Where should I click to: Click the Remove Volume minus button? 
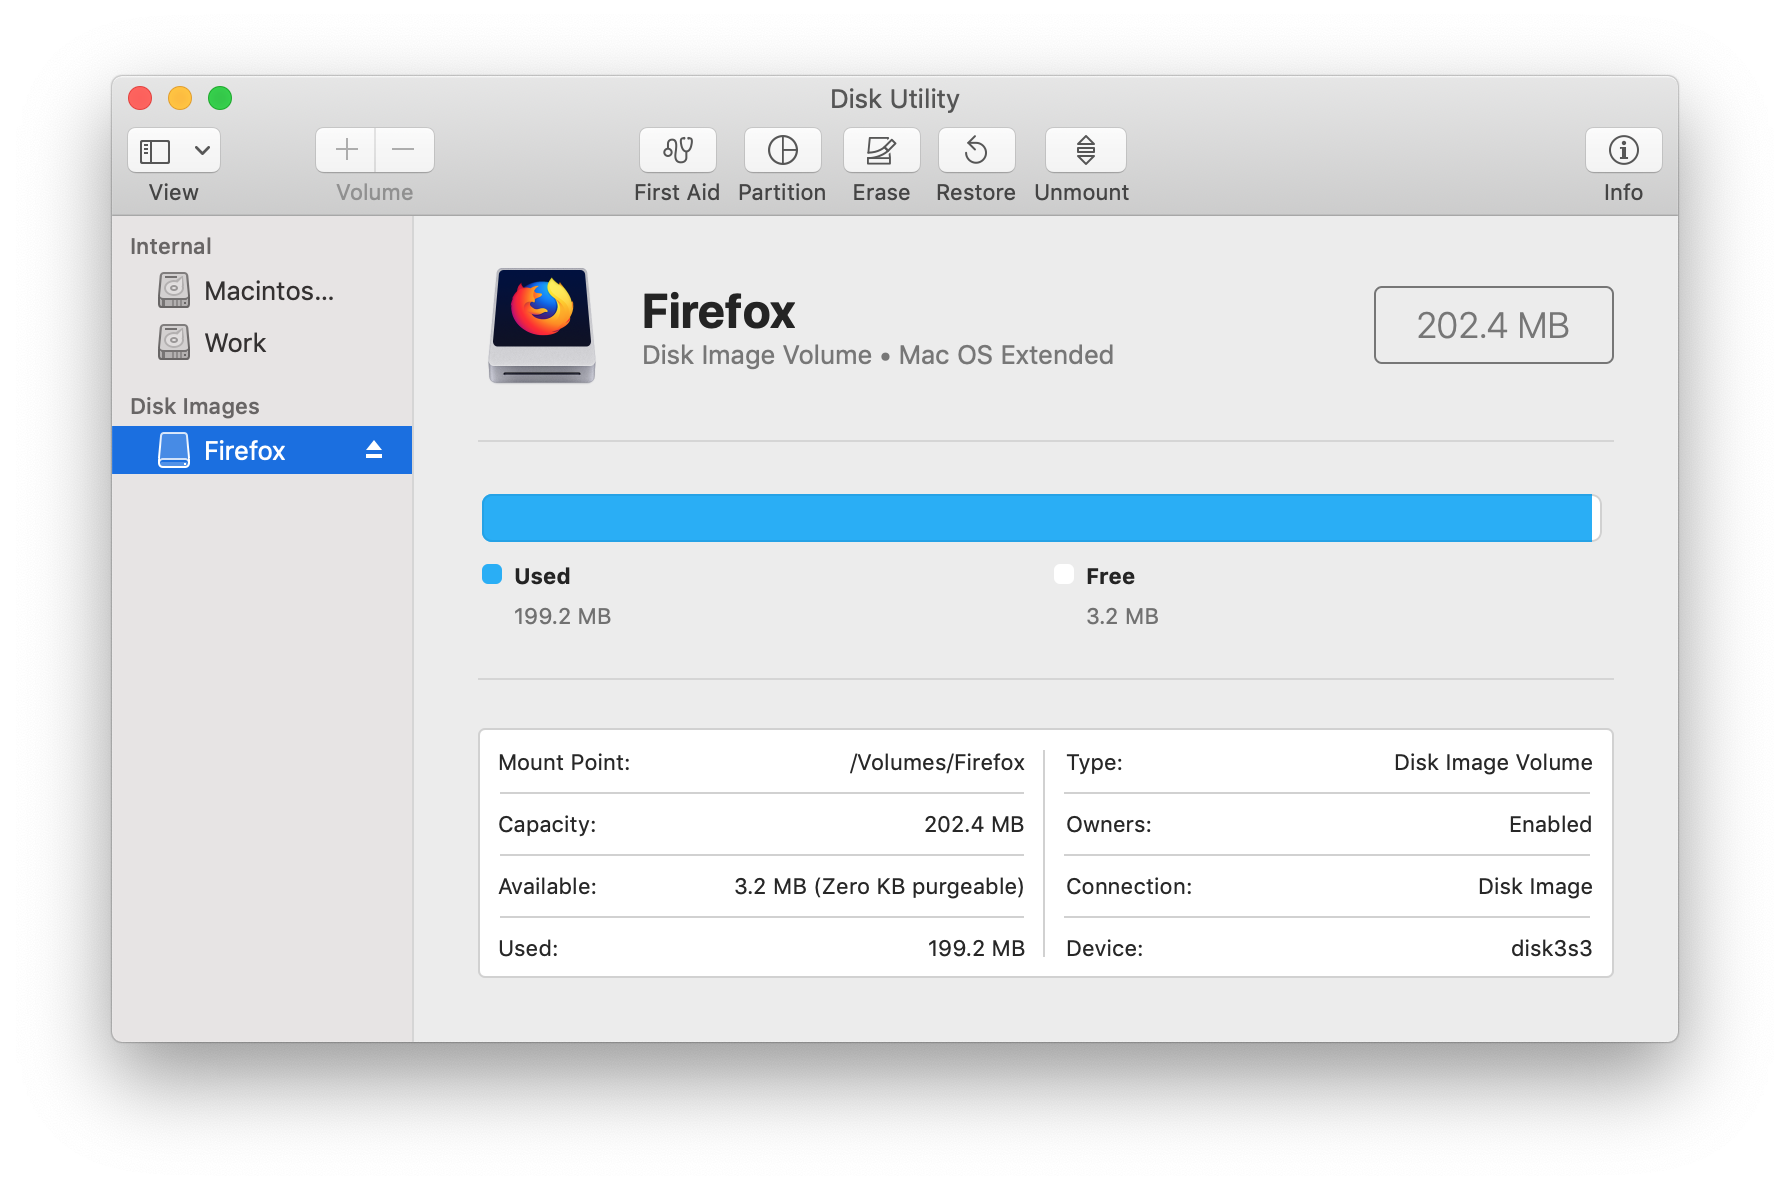404,150
